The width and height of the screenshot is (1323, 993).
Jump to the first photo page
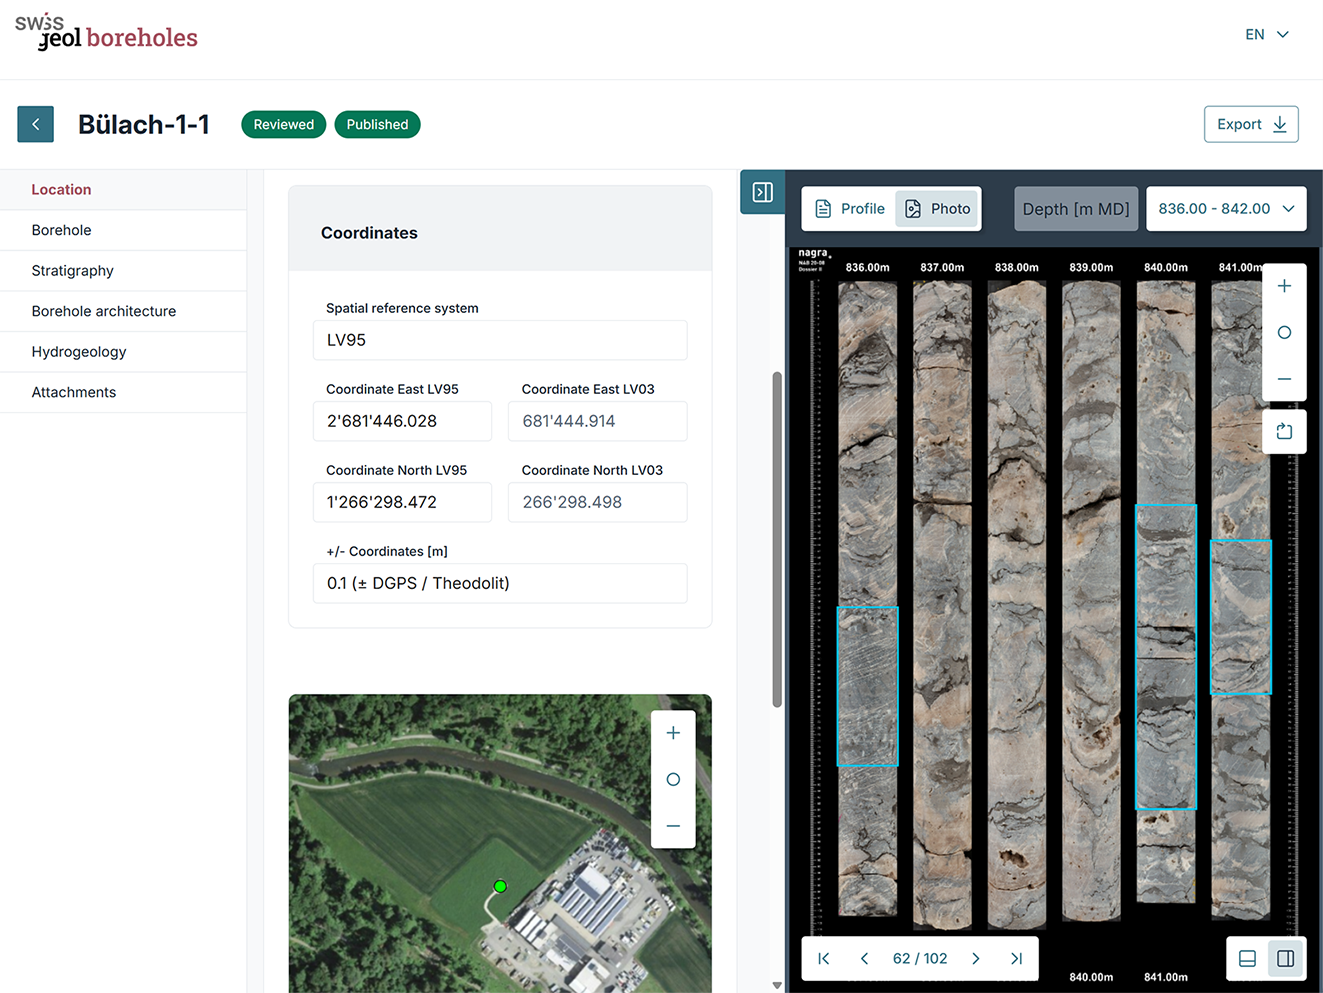pos(824,958)
